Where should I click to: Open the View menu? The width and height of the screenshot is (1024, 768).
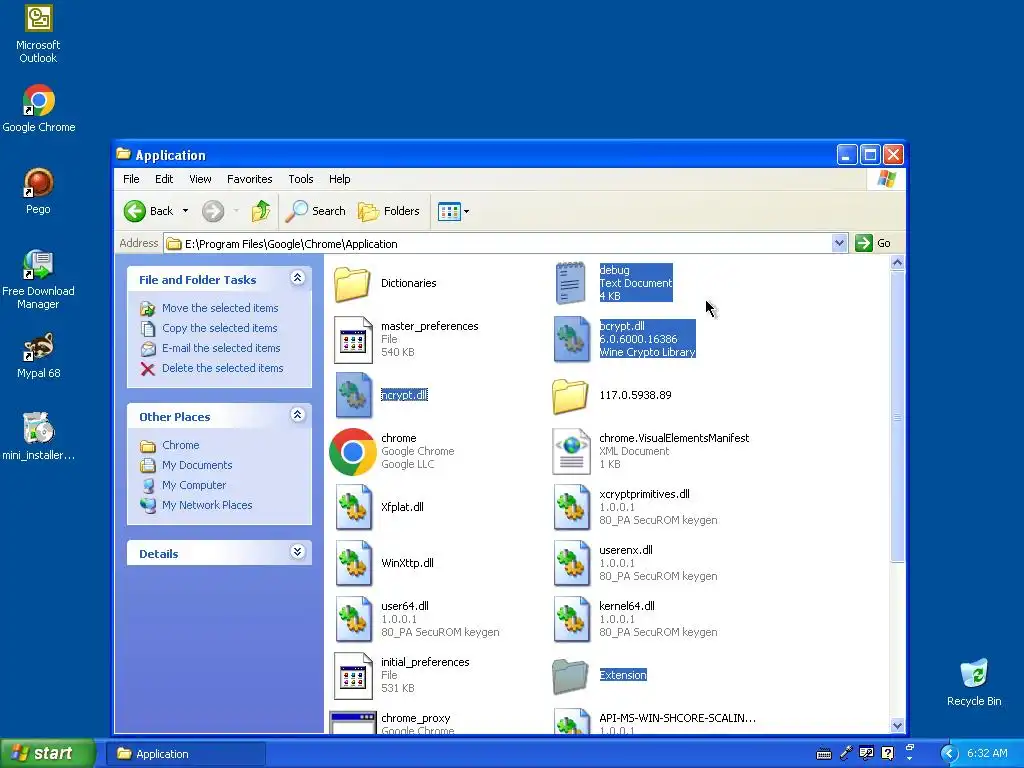click(x=200, y=179)
